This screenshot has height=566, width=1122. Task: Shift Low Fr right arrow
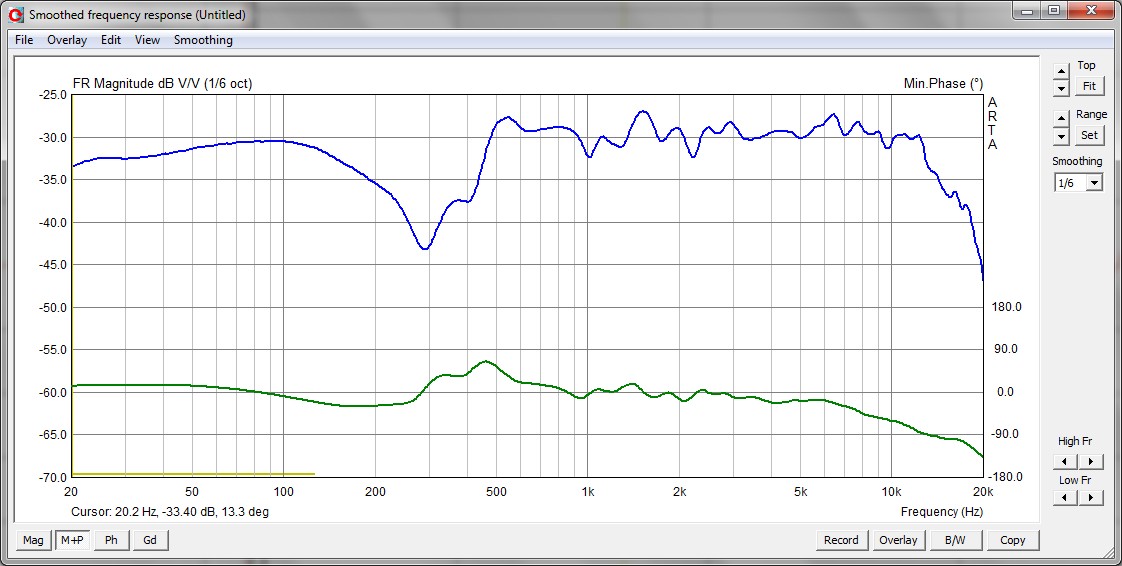point(1091,497)
